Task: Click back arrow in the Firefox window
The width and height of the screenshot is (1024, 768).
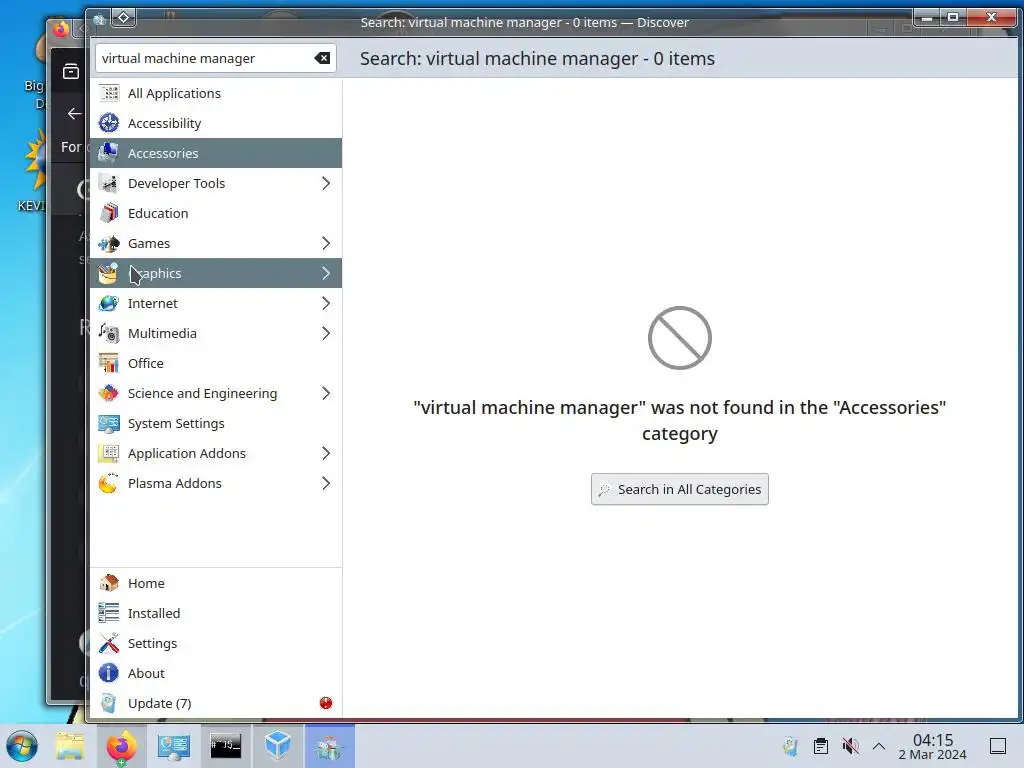Action: point(74,114)
